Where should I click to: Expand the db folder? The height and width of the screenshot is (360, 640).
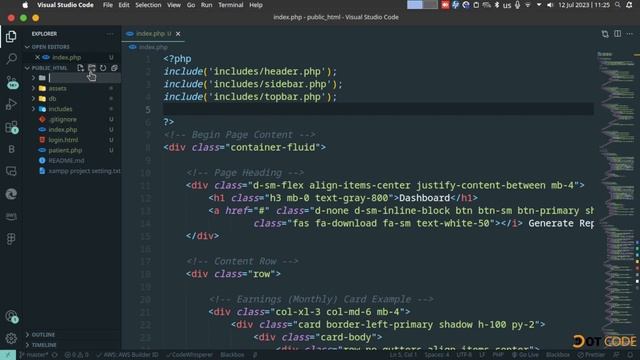pos(52,98)
